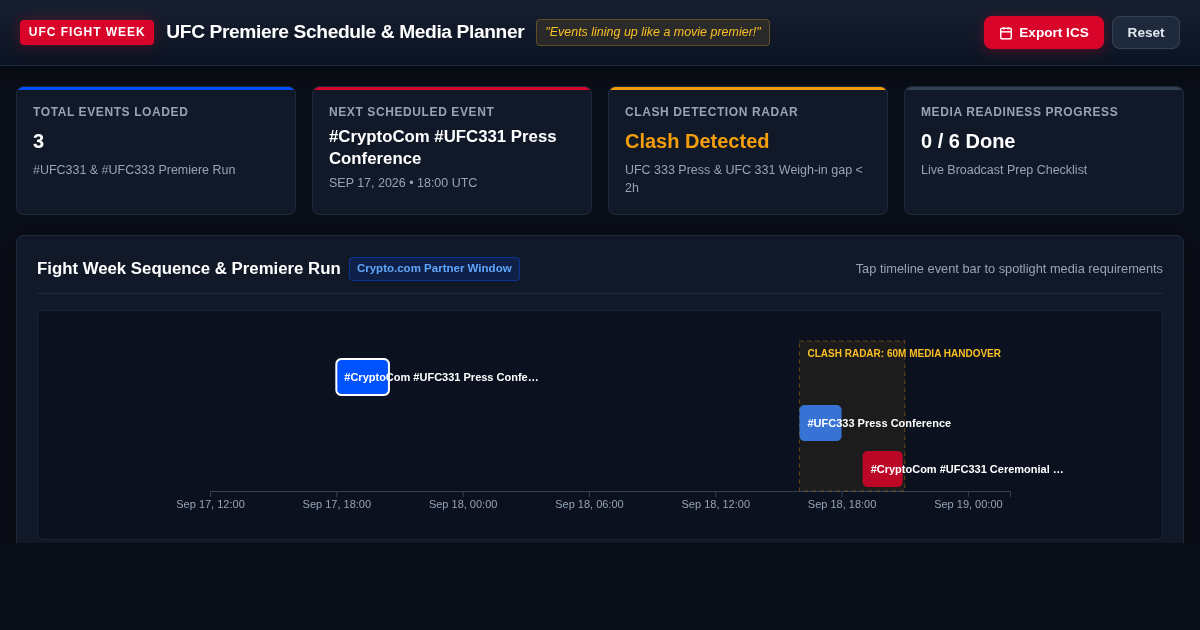Export schedule with Export ICS button

coord(1044,33)
